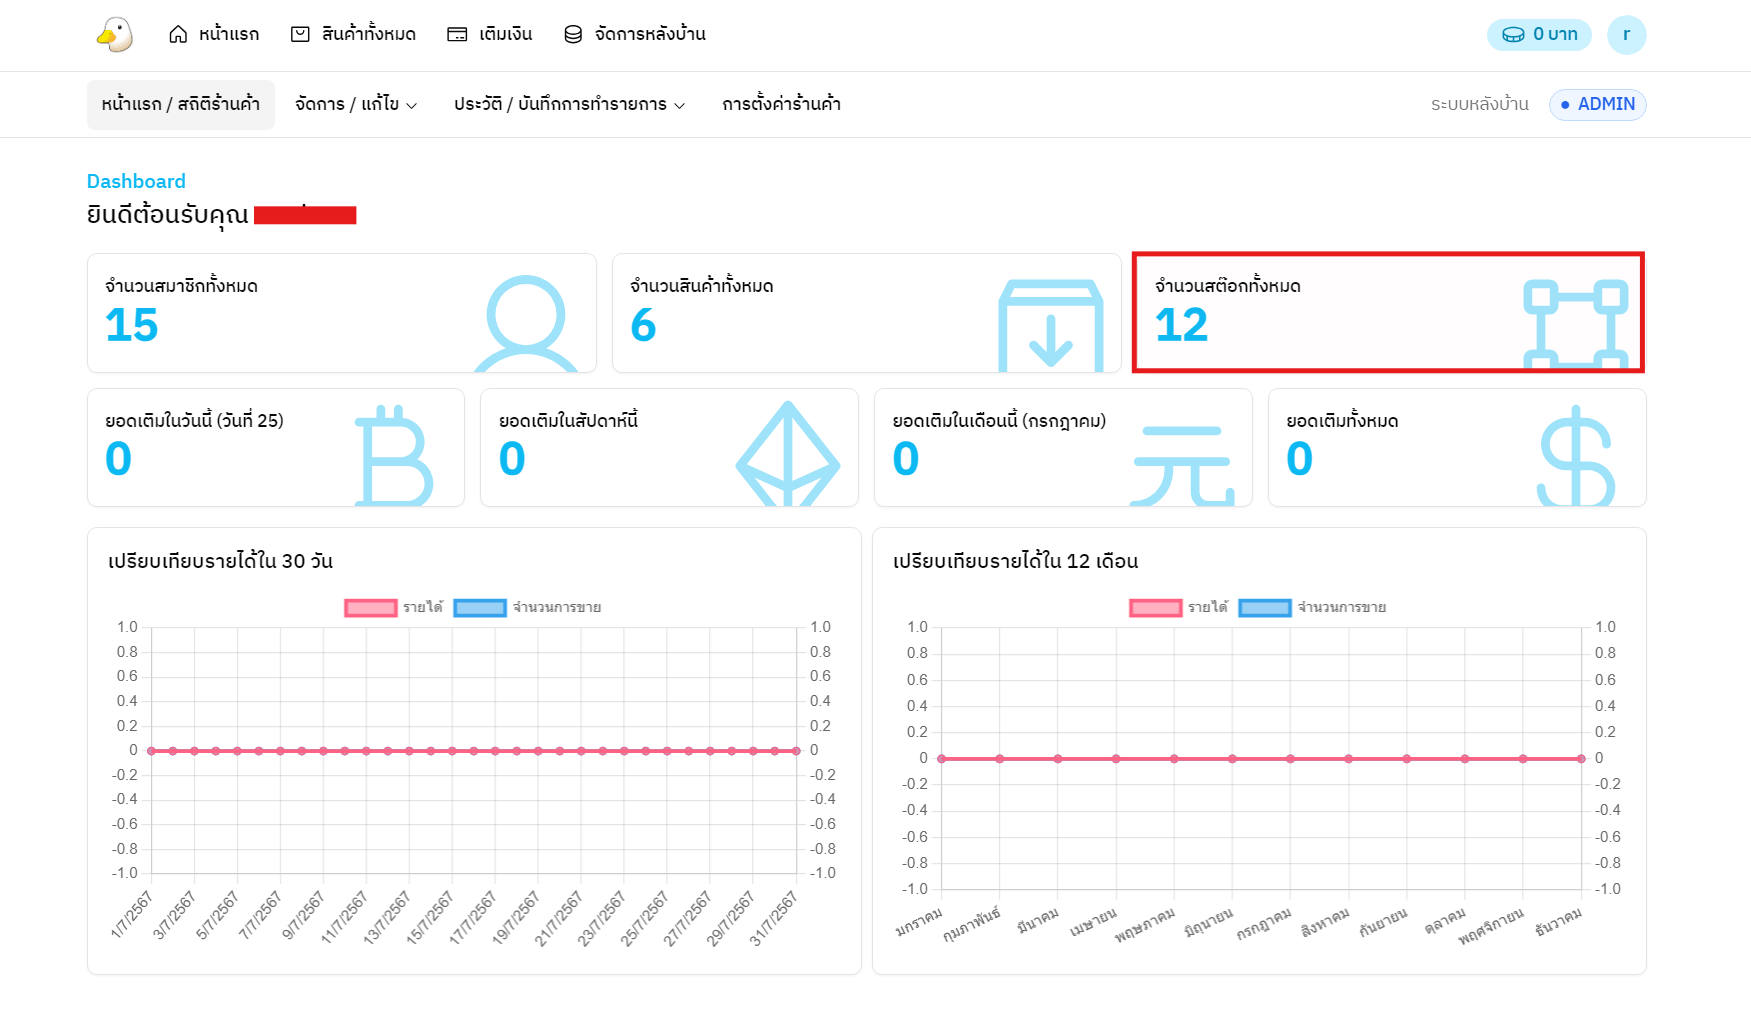Go to หน้าแรก in top navigation

[x=214, y=34]
